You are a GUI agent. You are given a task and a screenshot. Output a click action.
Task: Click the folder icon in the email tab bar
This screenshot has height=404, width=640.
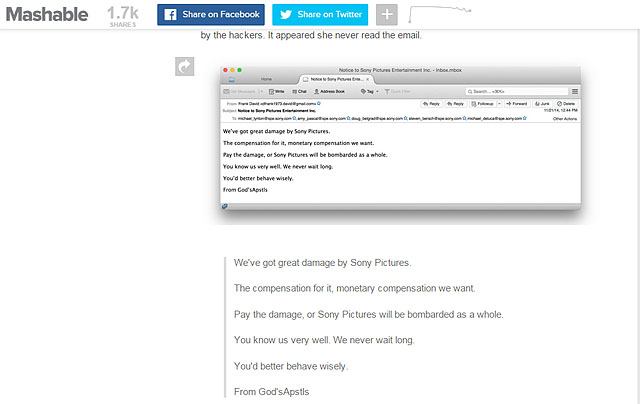click(231, 80)
